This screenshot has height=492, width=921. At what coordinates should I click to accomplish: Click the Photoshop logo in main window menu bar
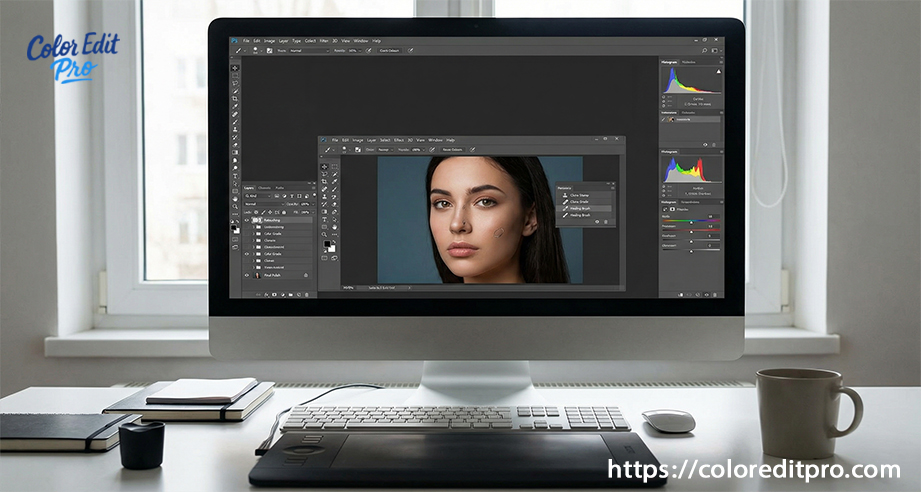[234, 41]
